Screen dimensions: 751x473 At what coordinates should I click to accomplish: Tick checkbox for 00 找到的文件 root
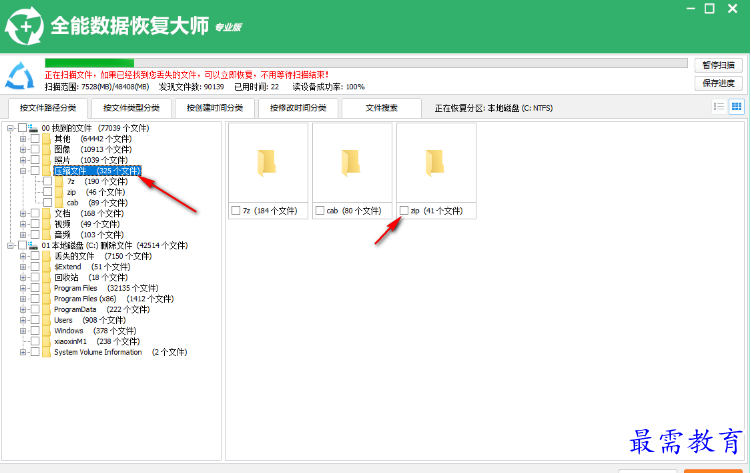tap(23, 128)
